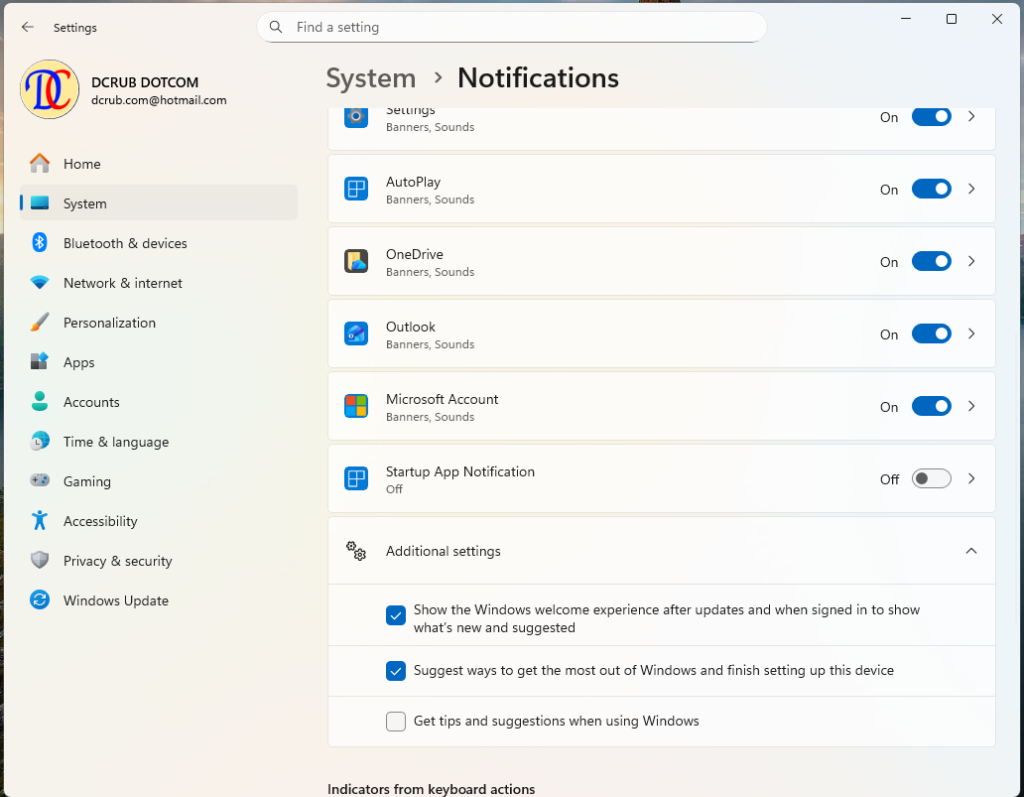This screenshot has width=1024, height=797.
Task: Turn off OneDrive notifications toggle
Action: tap(931, 261)
